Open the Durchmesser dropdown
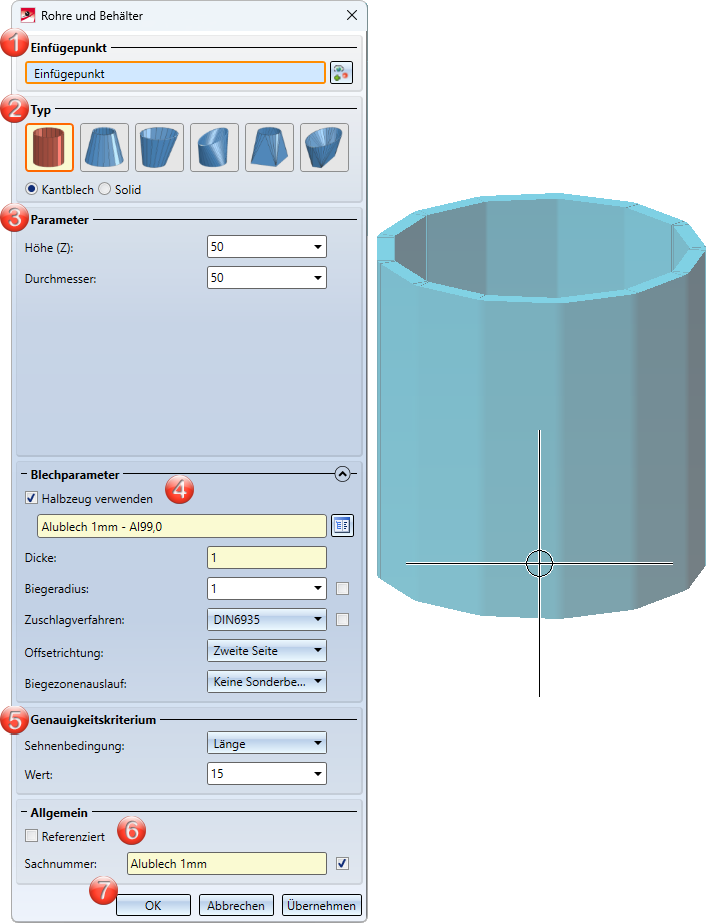This screenshot has width=706, height=923. (318, 277)
